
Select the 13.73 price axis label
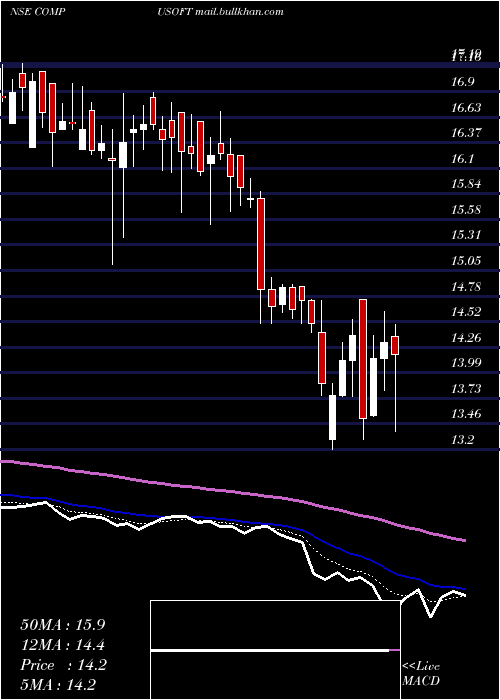[x=467, y=388]
